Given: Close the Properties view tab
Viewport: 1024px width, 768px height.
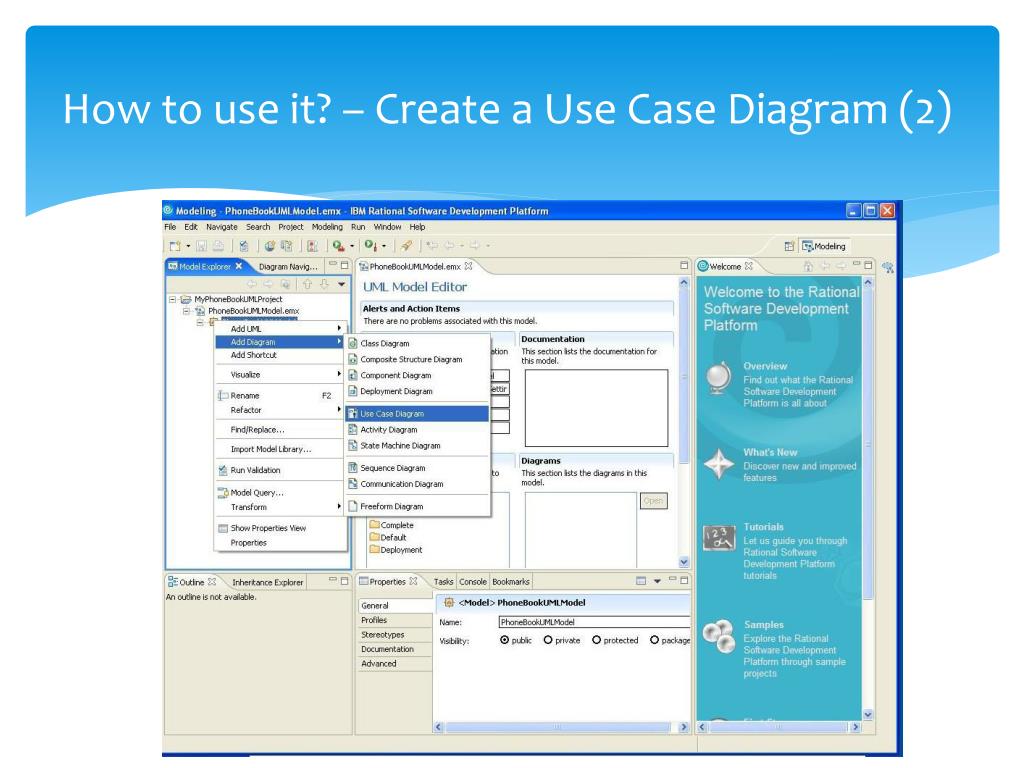Looking at the screenshot, I should coord(413,581).
